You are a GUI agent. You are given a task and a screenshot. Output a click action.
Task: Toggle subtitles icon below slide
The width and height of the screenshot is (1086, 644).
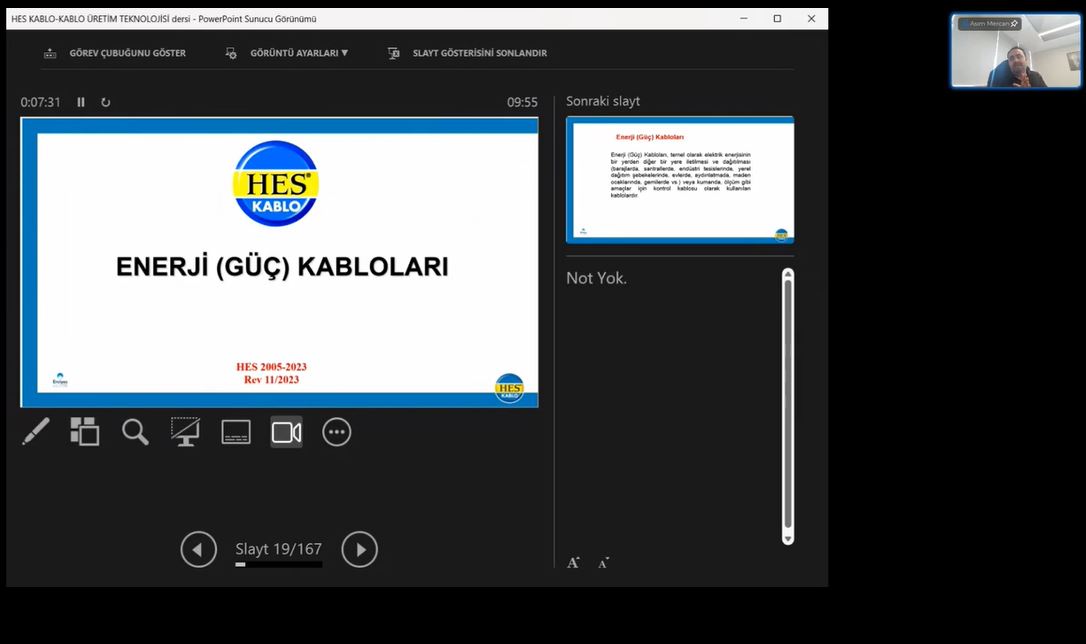tap(235, 432)
